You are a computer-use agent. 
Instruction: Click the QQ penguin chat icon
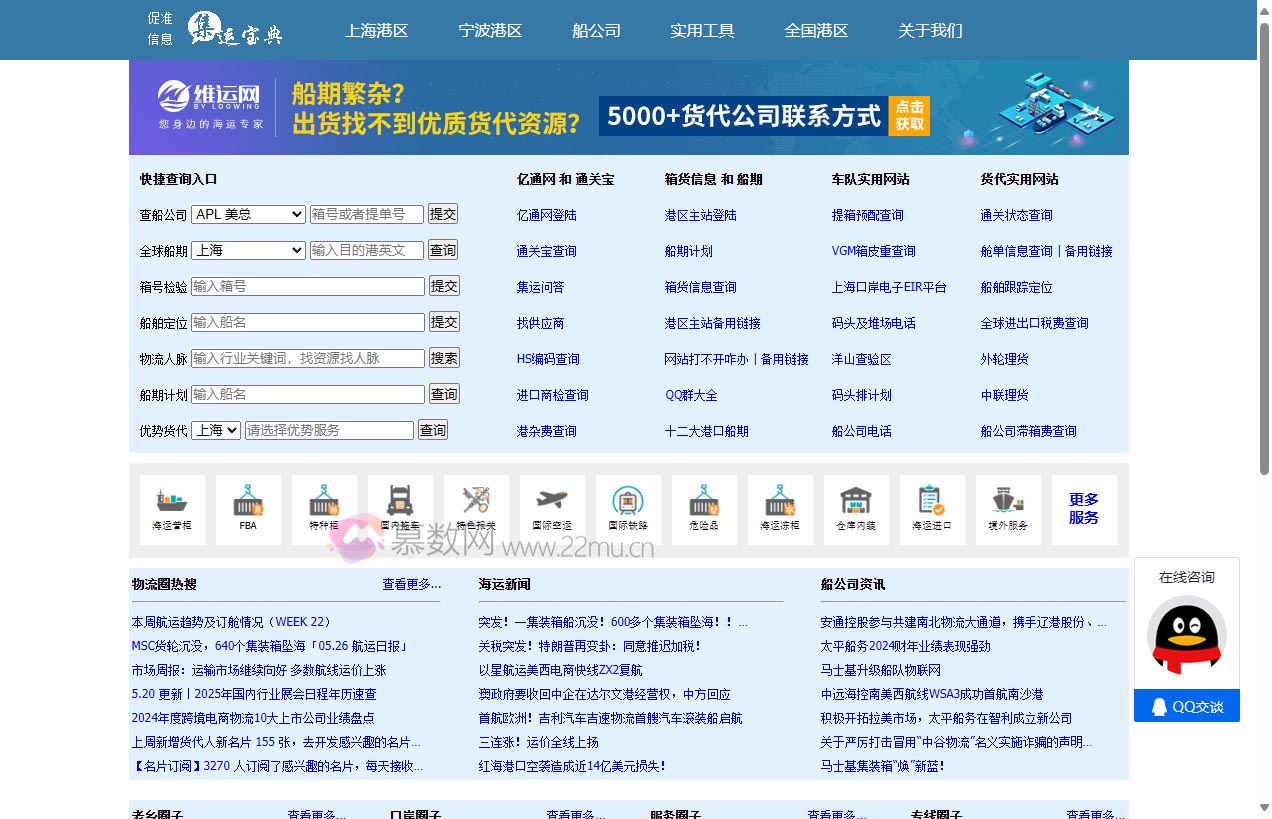pyautogui.click(x=1186, y=636)
